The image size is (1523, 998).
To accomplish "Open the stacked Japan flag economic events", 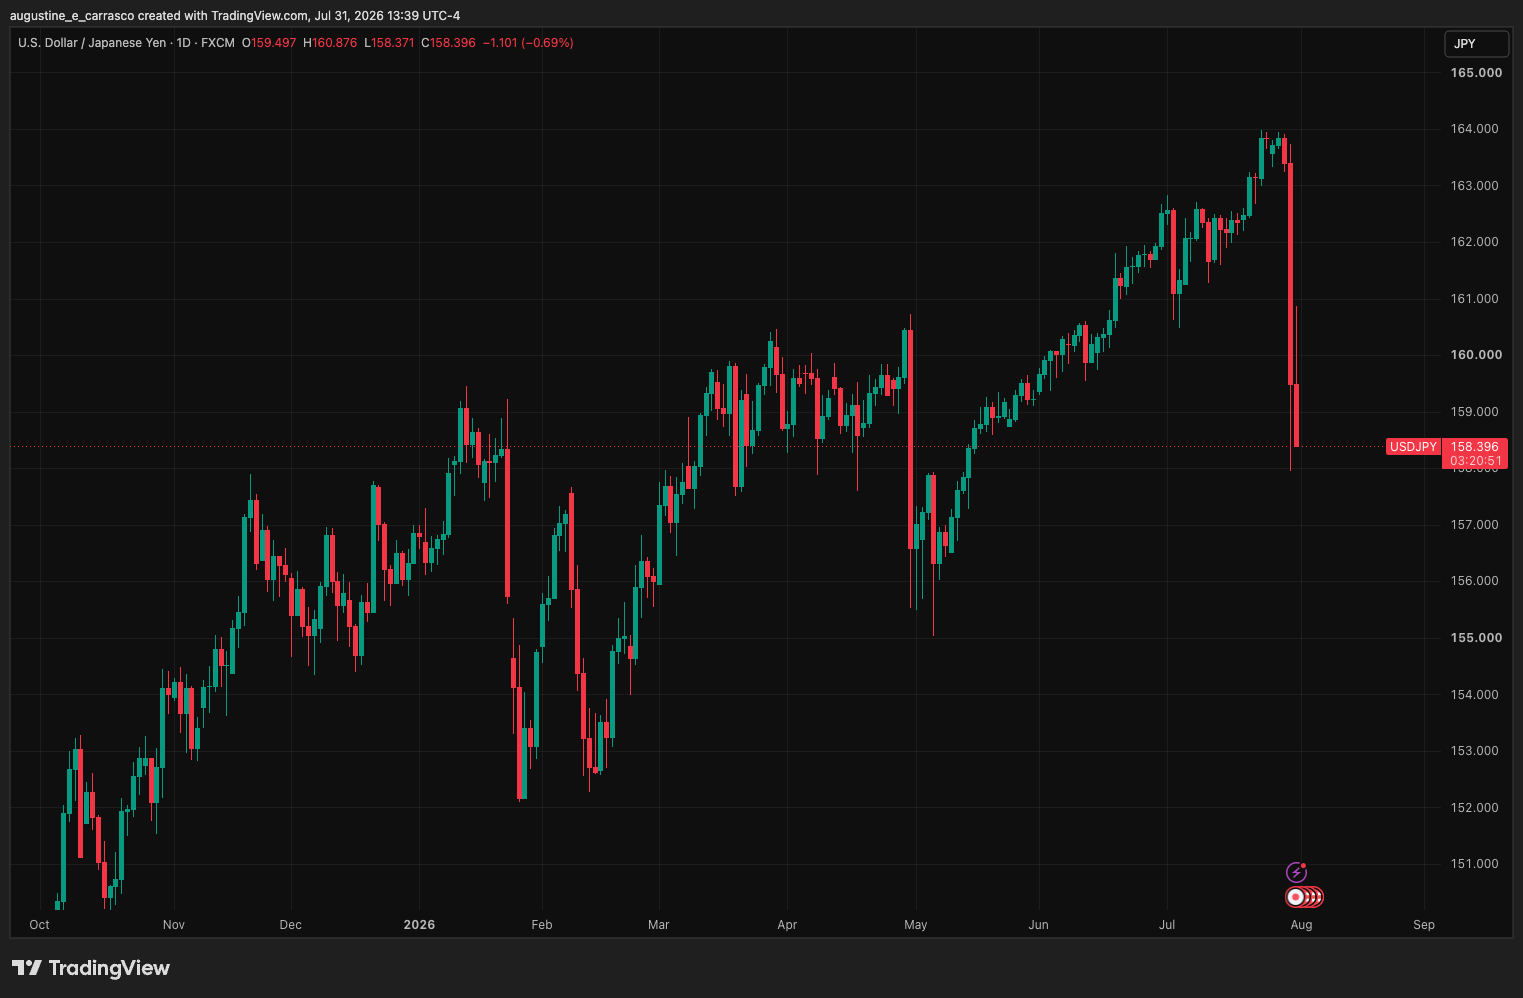I will 1304,897.
